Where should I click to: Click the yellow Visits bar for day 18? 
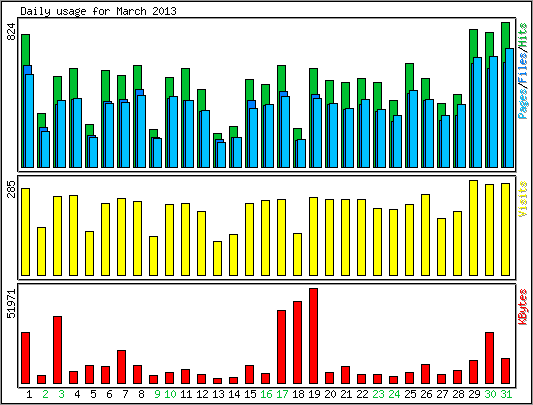[297, 254]
